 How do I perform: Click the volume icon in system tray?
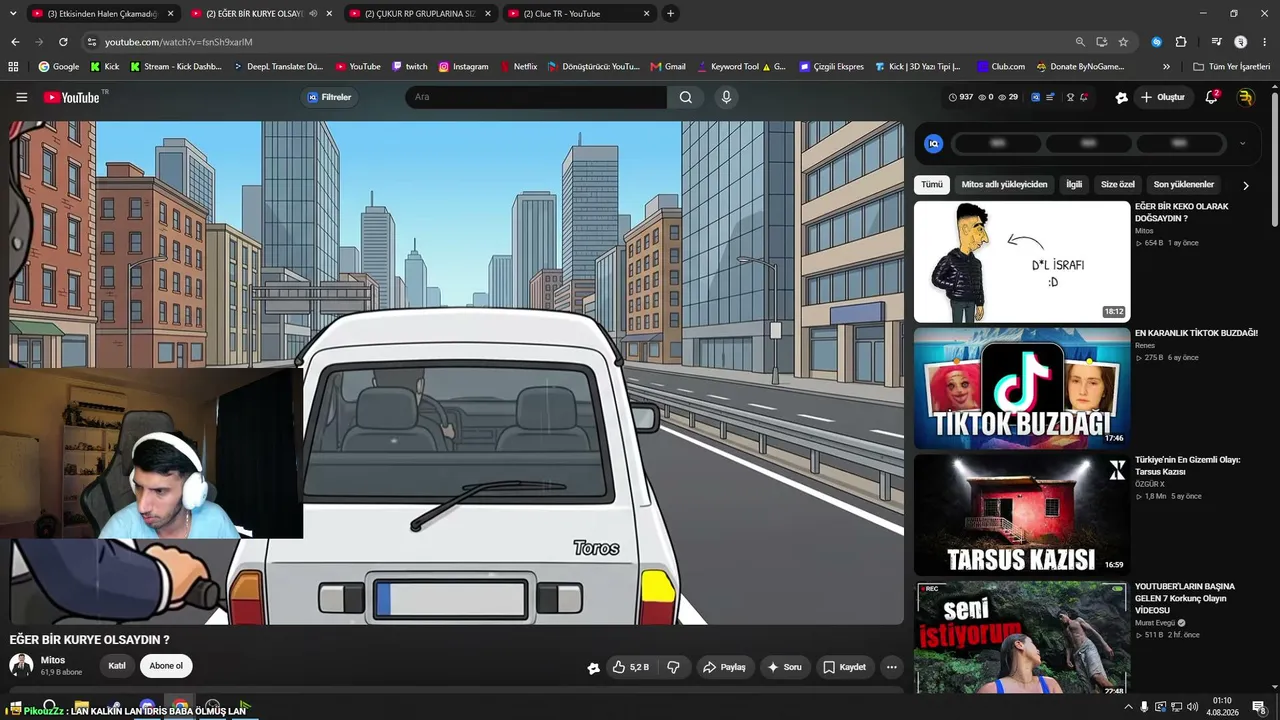pos(1192,707)
